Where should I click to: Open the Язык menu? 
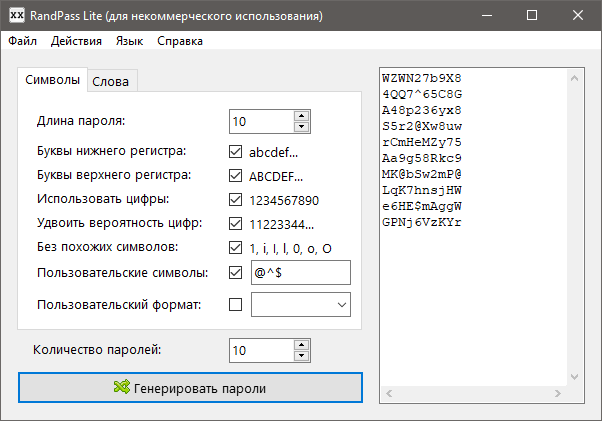129,41
